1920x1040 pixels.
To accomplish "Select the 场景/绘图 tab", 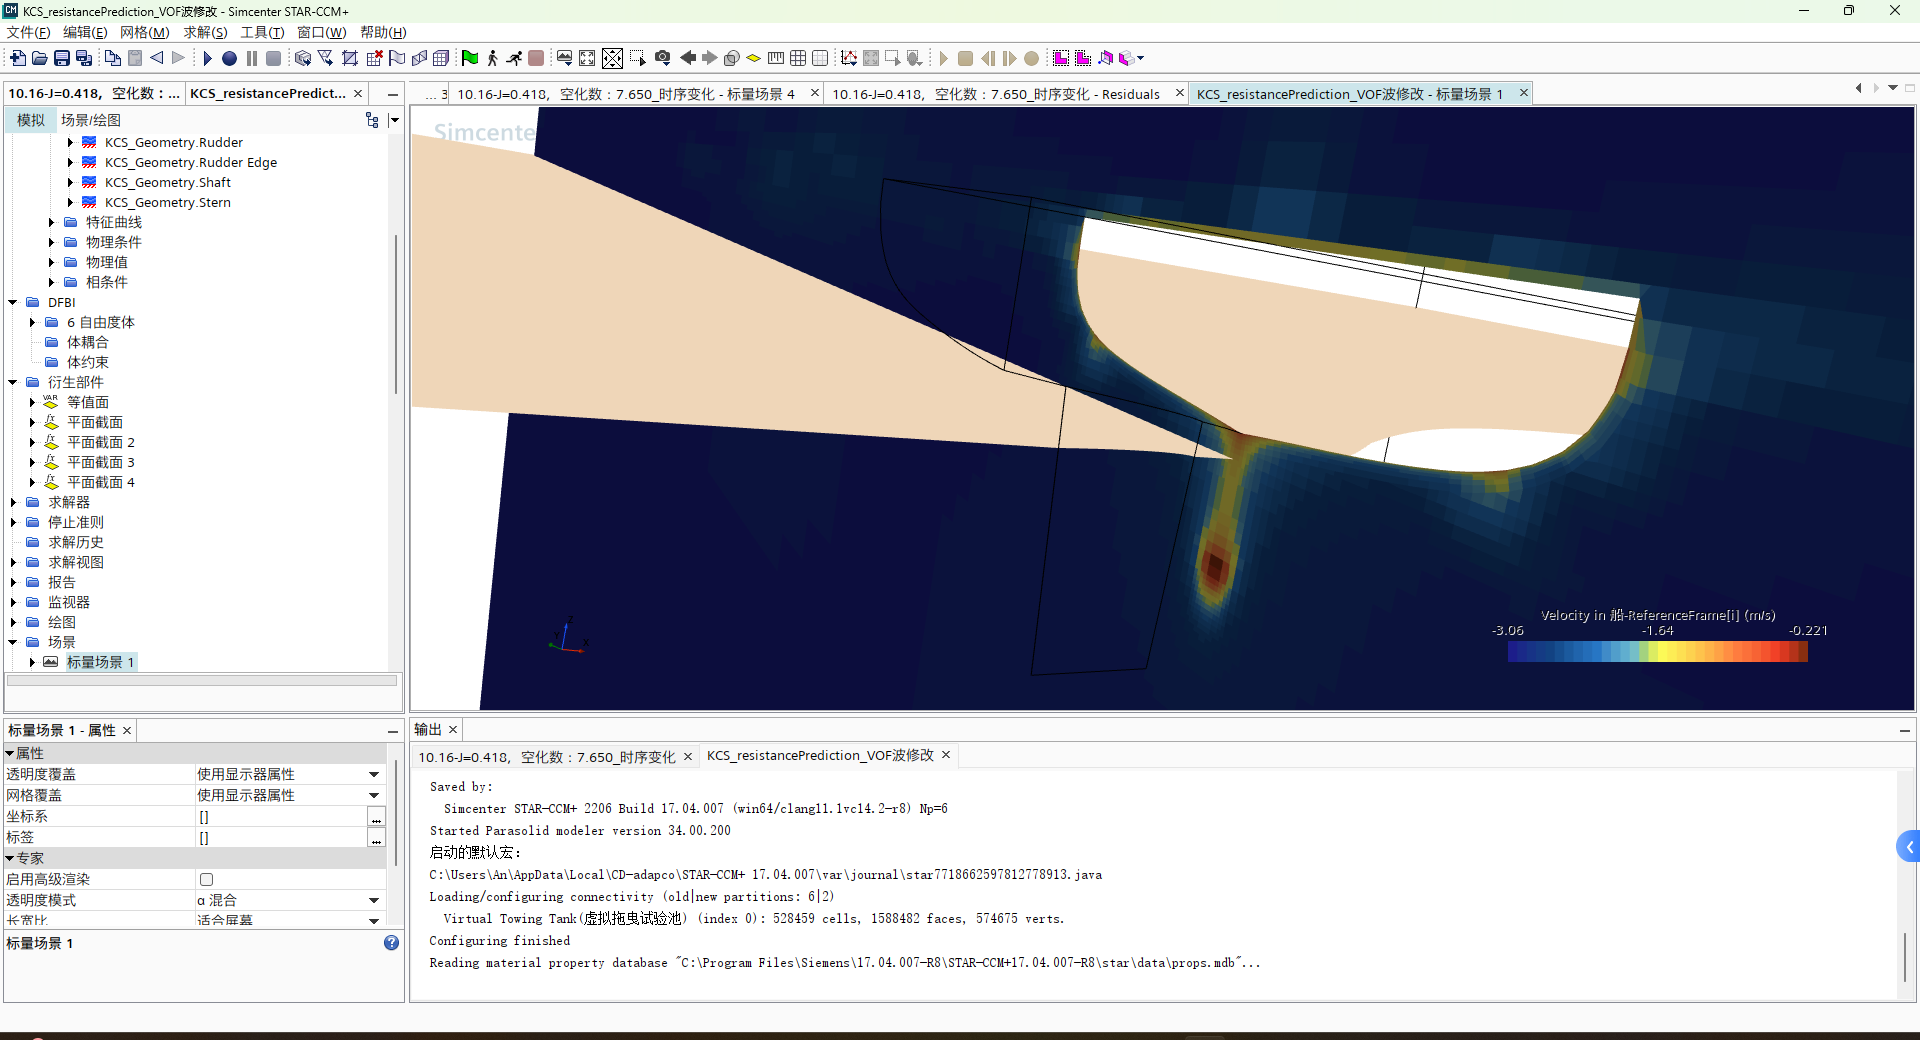I will (x=91, y=120).
